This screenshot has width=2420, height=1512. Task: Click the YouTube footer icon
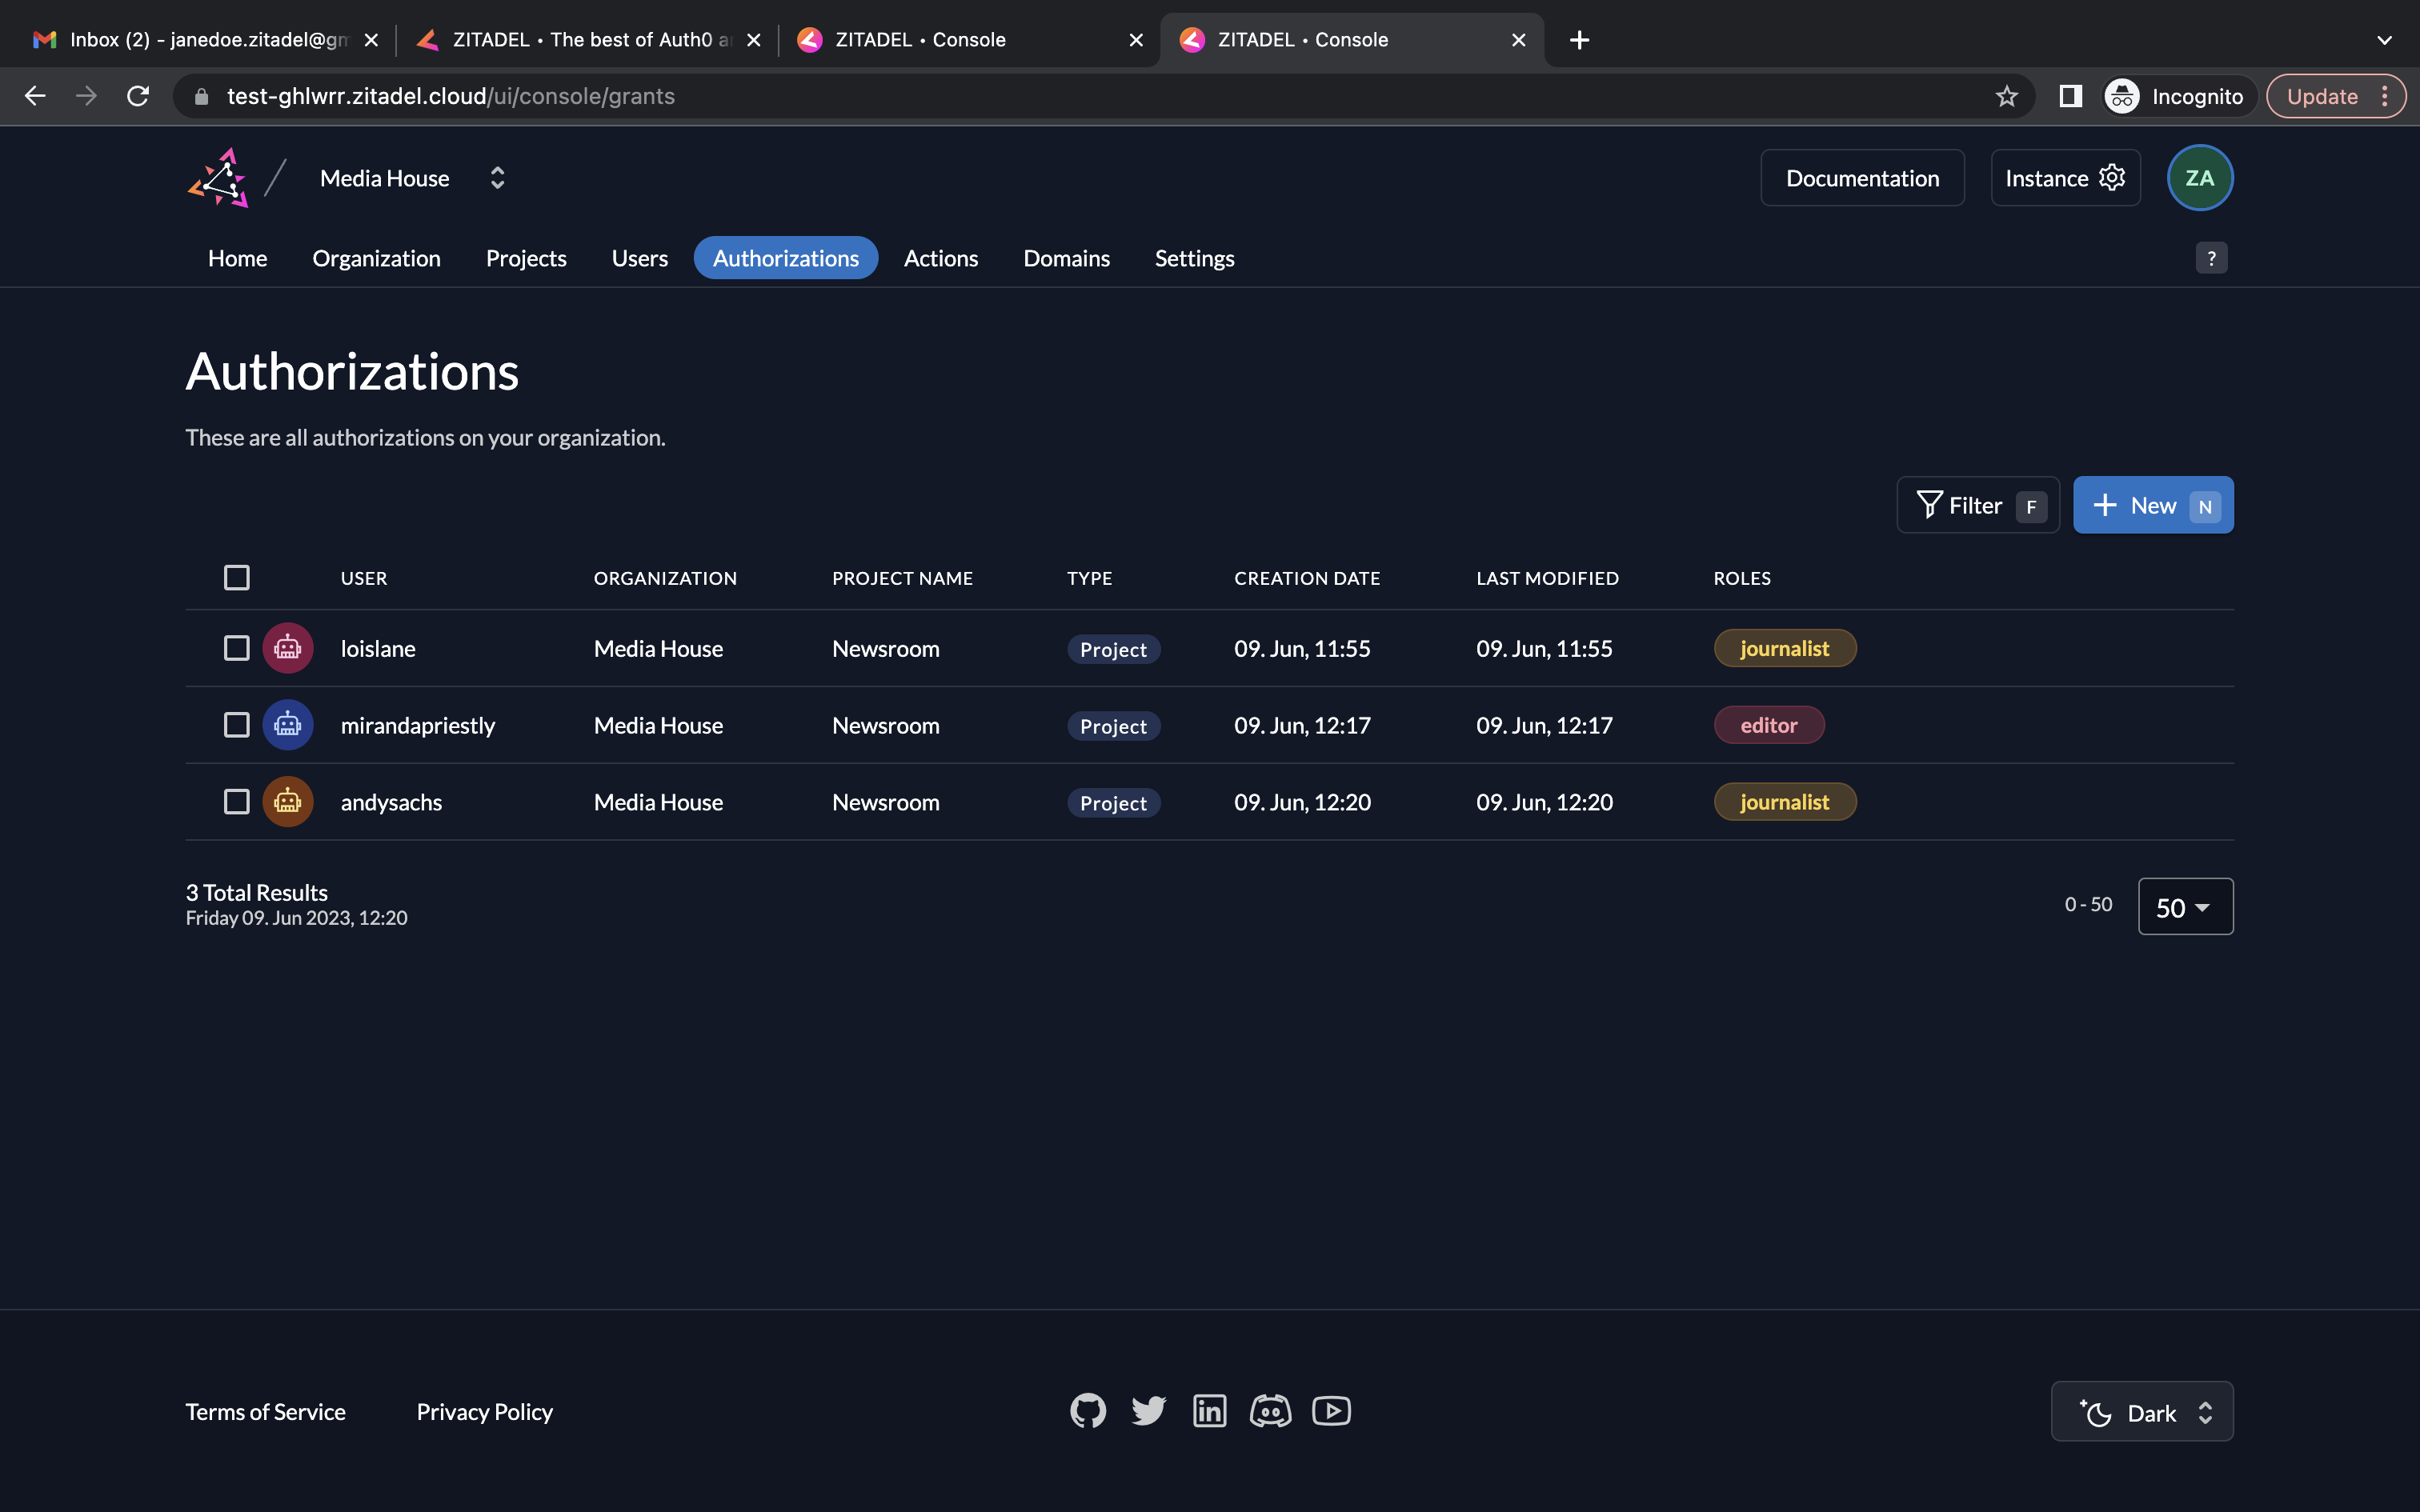[x=1331, y=1411]
